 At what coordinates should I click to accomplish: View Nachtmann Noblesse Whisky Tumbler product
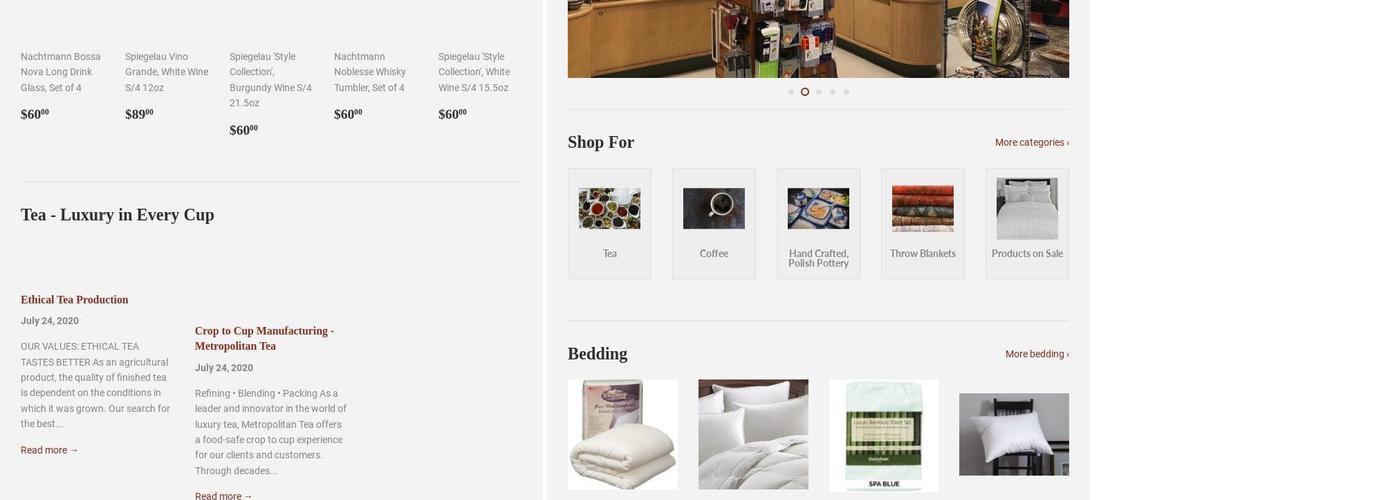370,72
